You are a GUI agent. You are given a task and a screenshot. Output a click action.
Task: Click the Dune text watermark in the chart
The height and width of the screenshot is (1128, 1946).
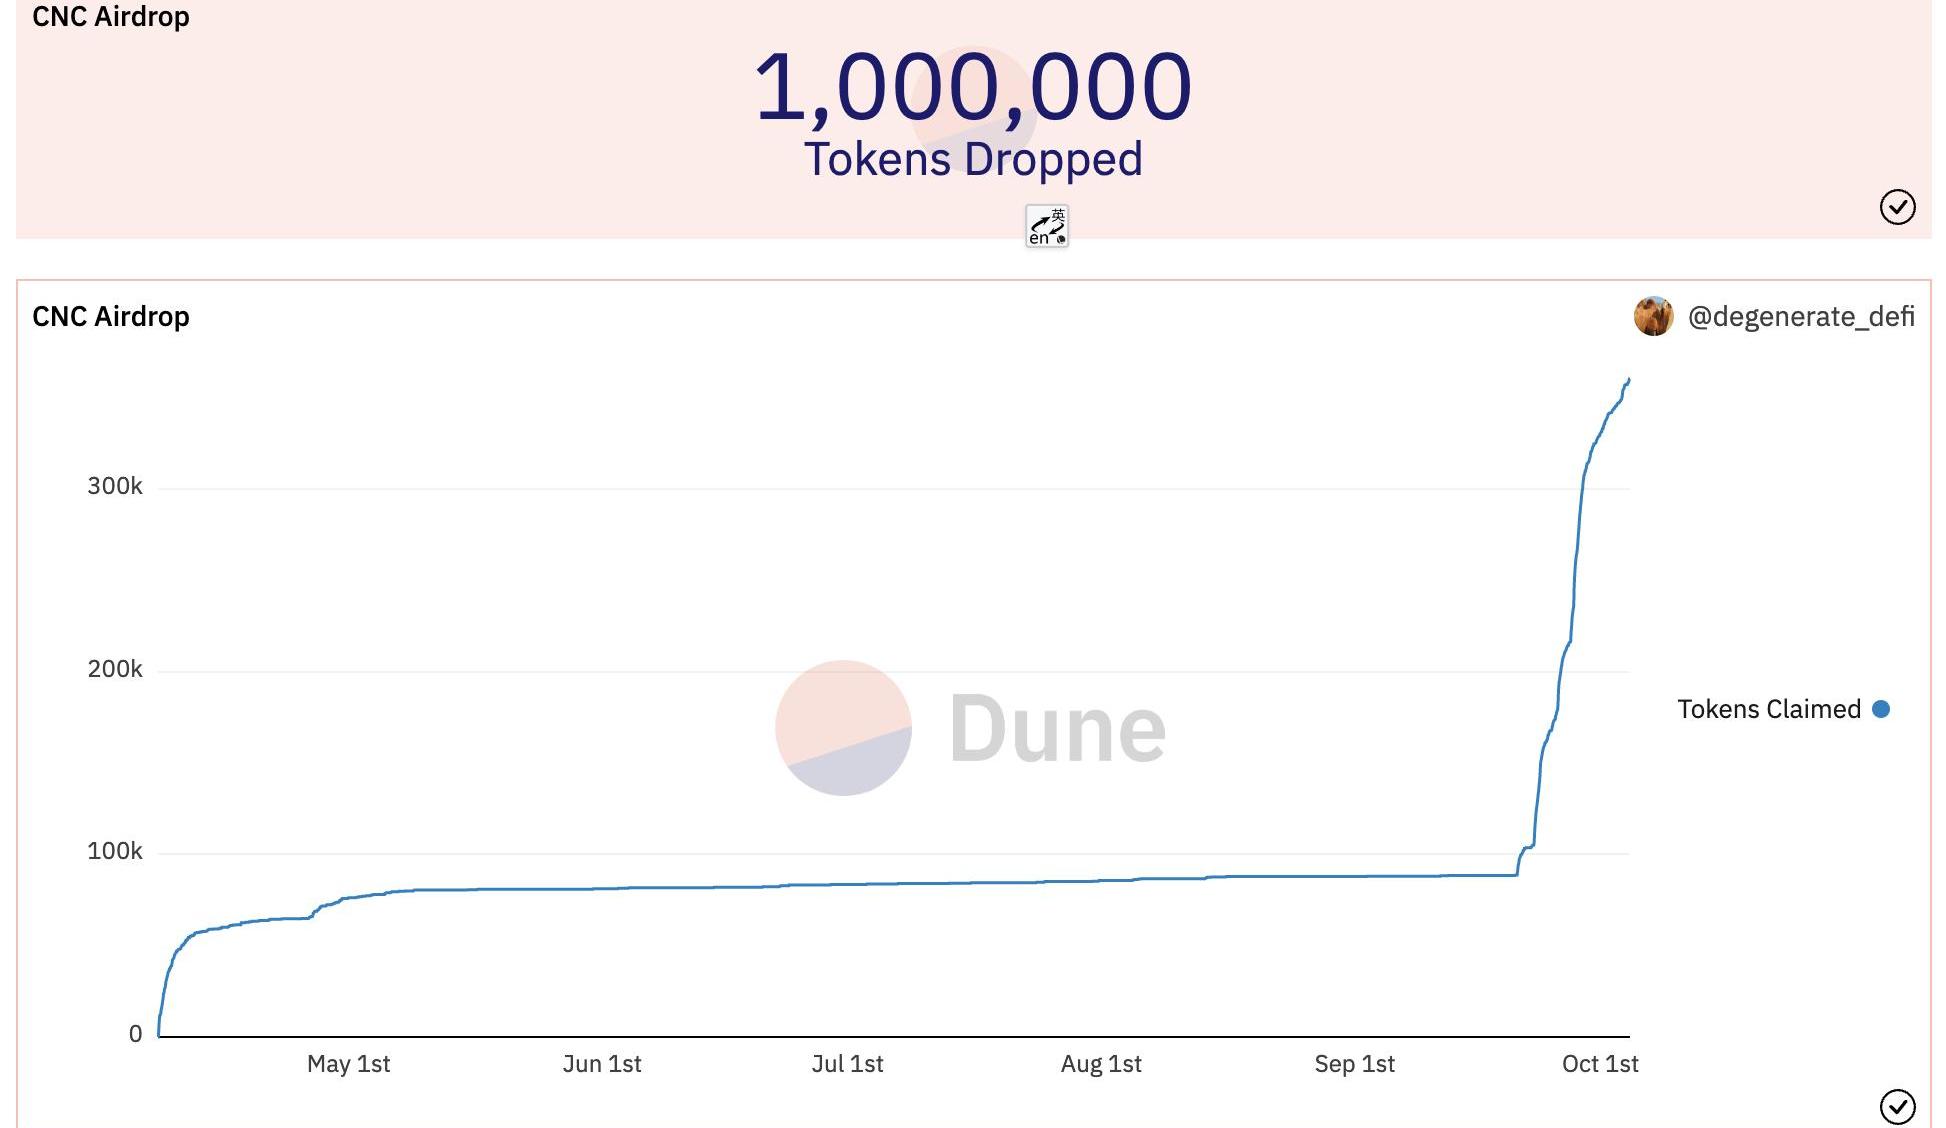pyautogui.click(x=1057, y=729)
